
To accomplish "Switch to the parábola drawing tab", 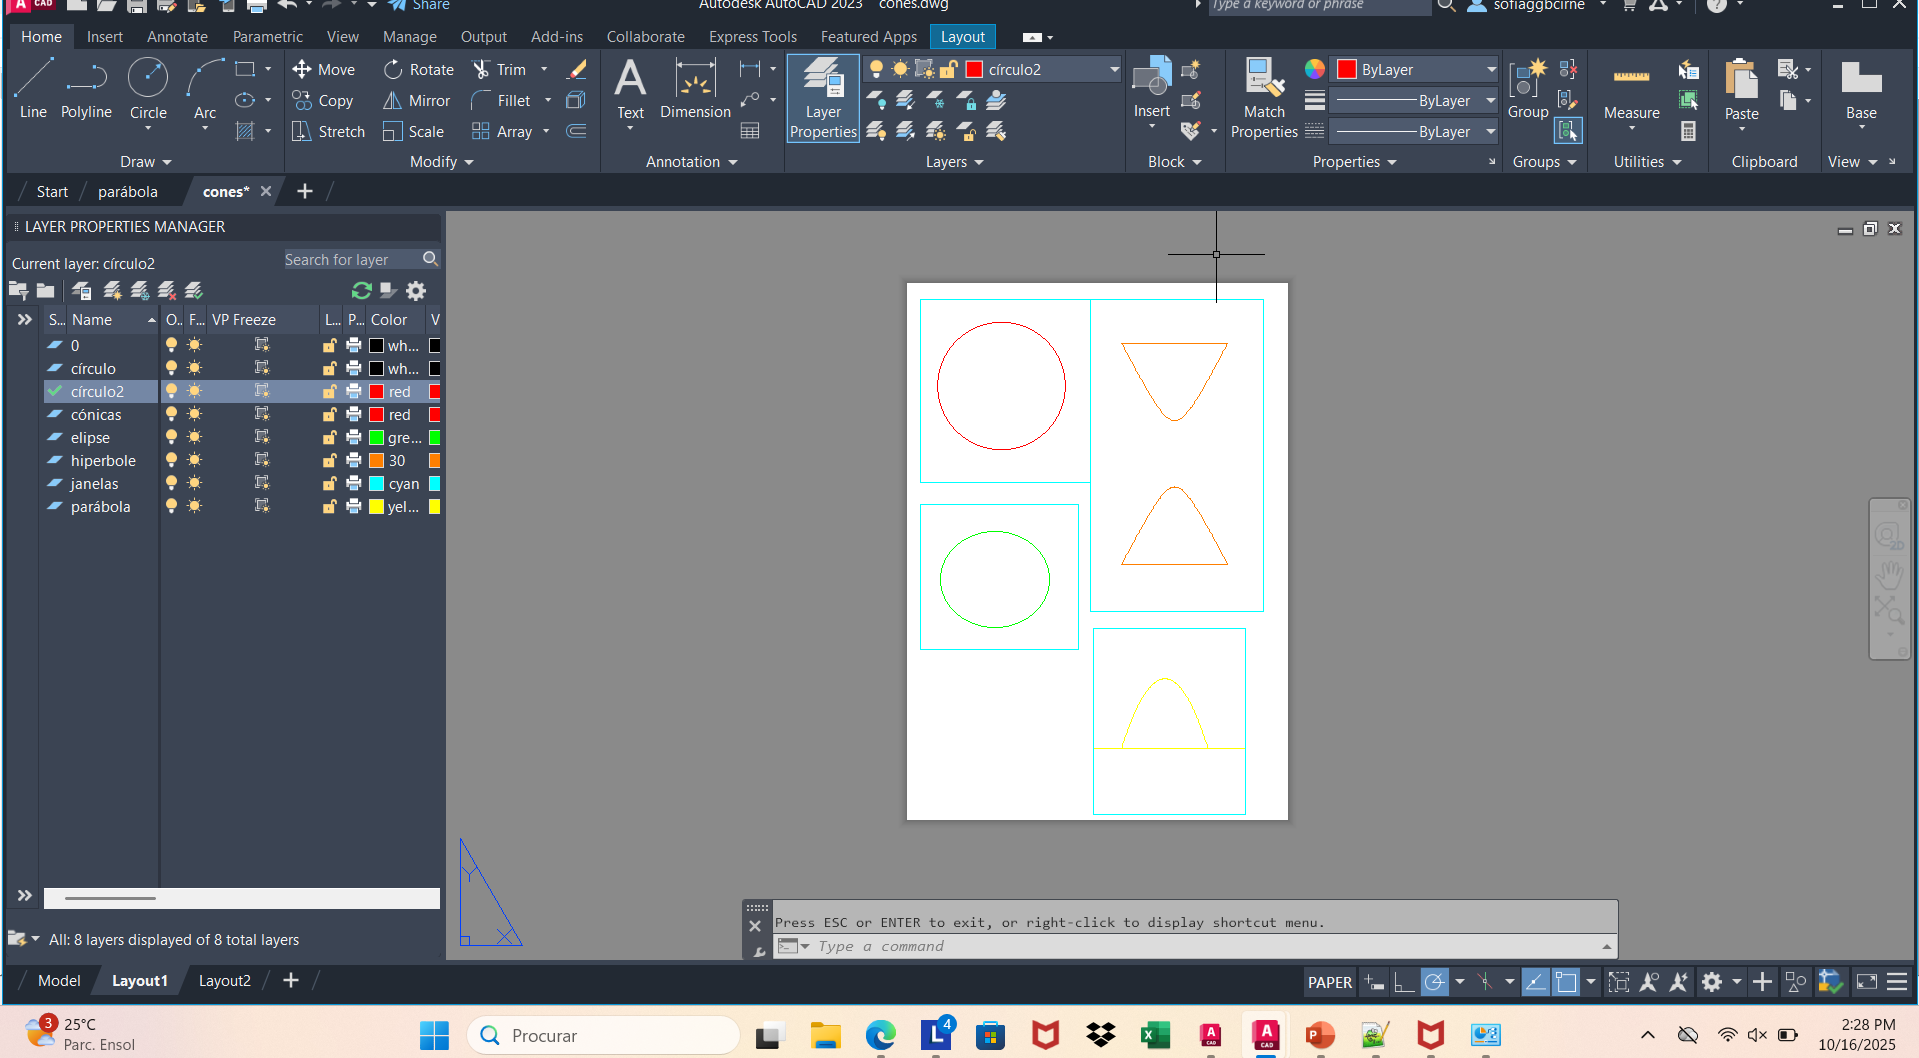I will [x=127, y=192].
